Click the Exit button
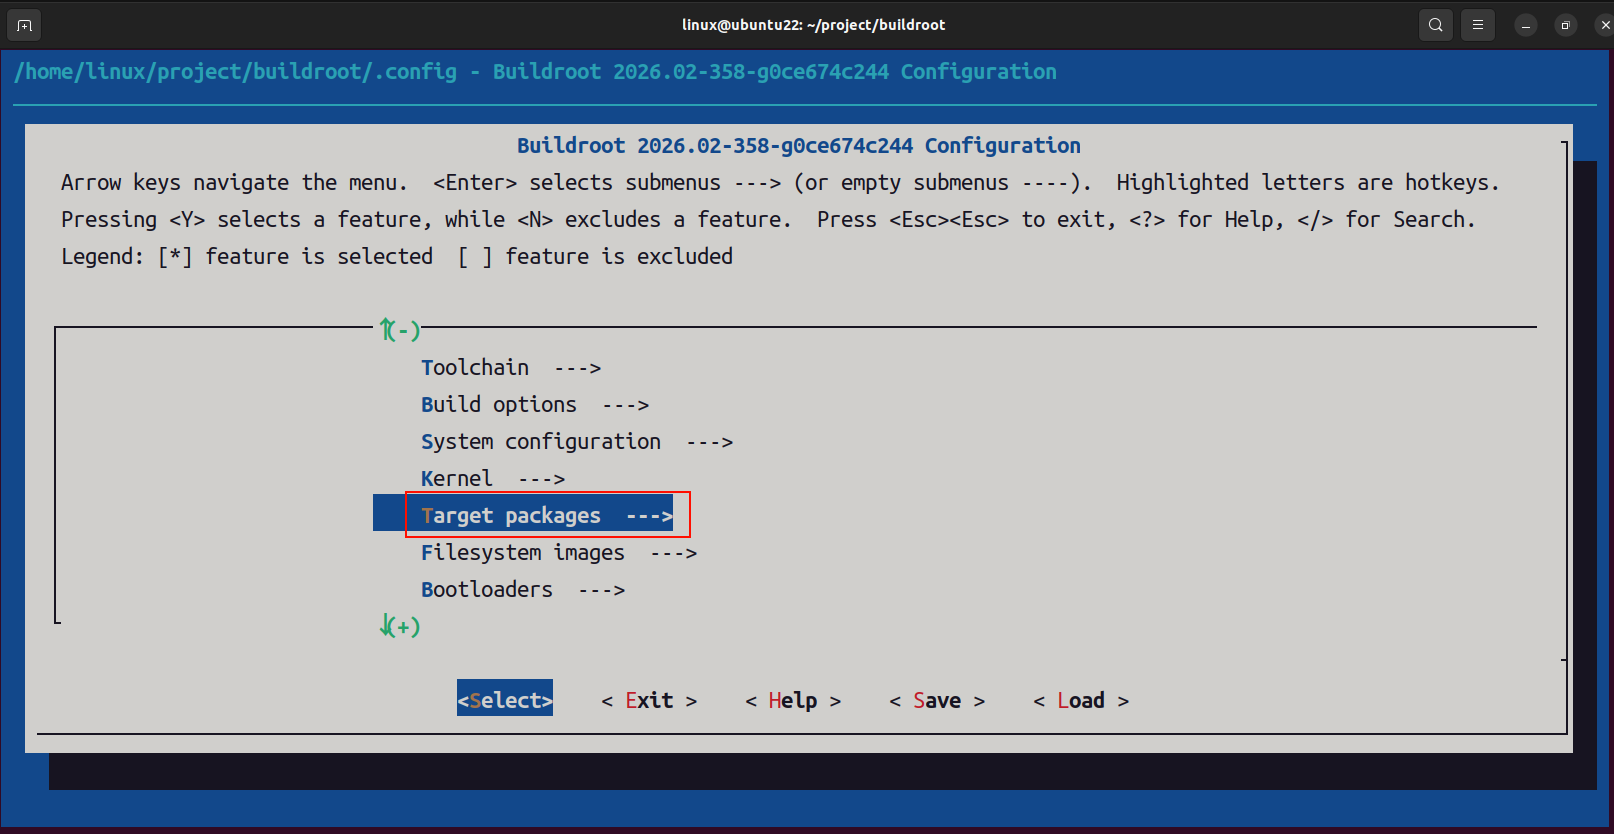This screenshot has height=834, width=1614. click(649, 701)
